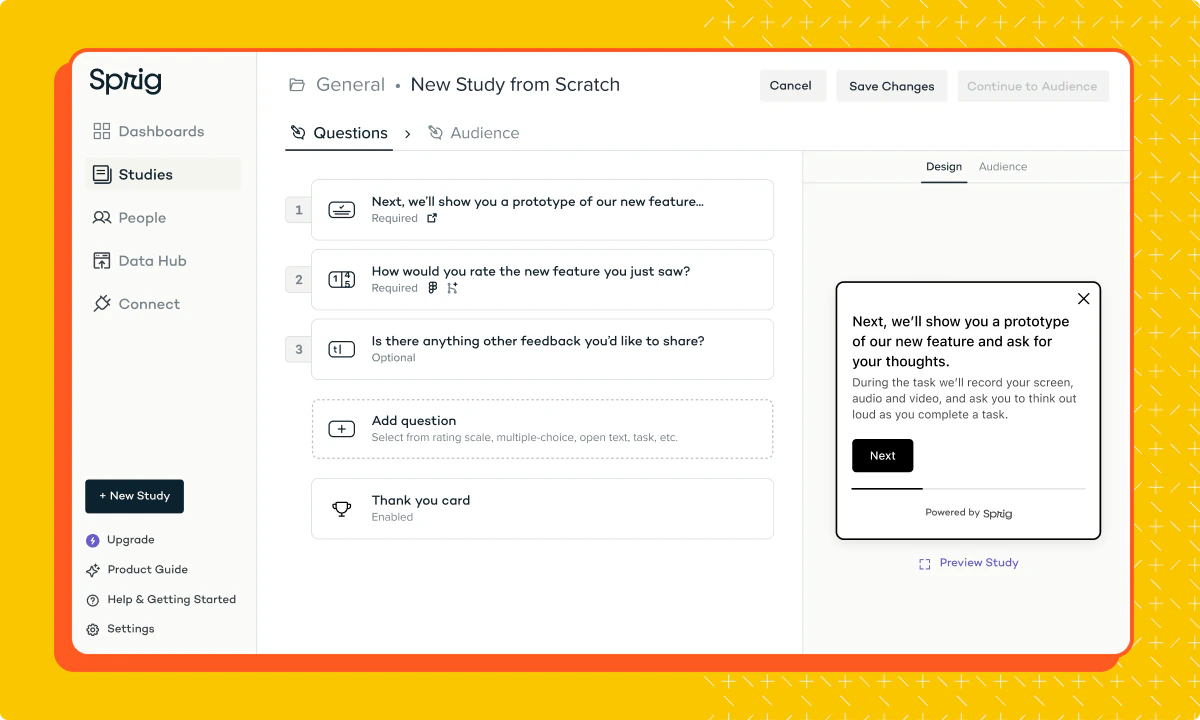The width and height of the screenshot is (1200, 720).
Task: Open question 2 rating card
Action: point(542,279)
